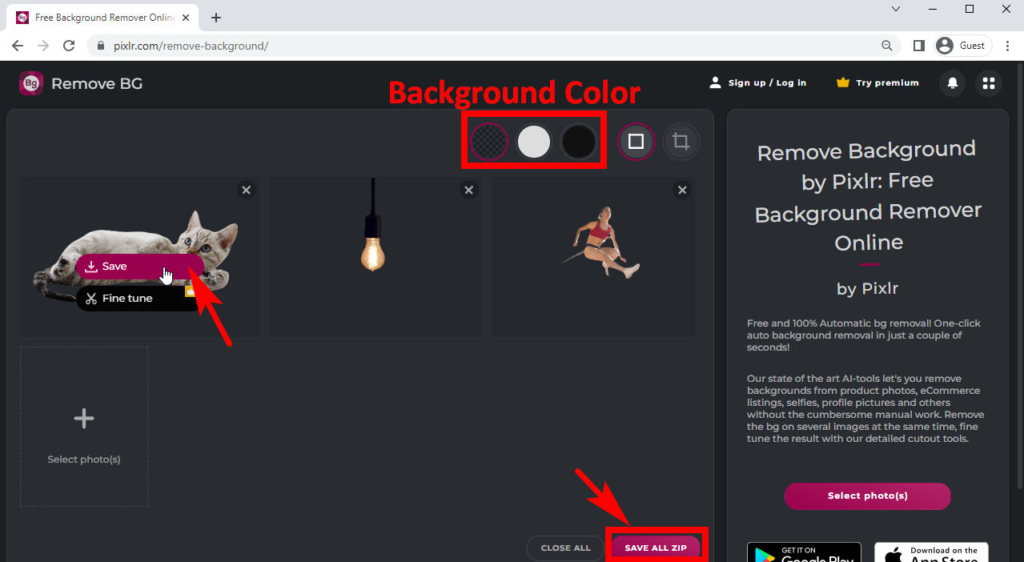This screenshot has height=562, width=1024.
Task: Click the address bar with pixlr.com URL
Action: click(493, 46)
